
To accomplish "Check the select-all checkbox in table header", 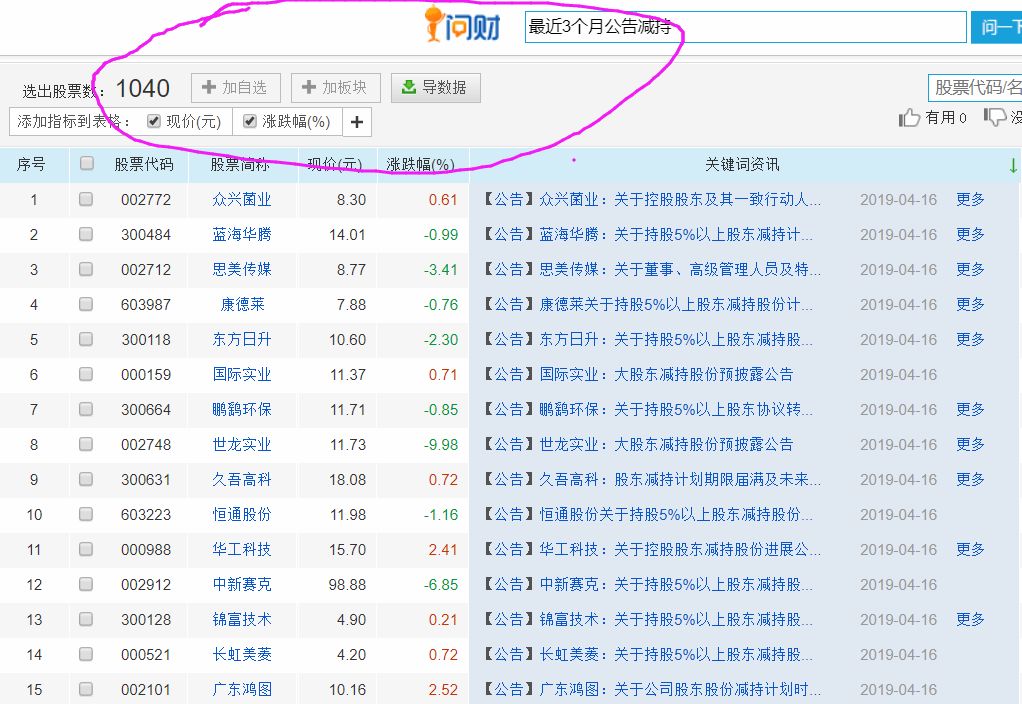I will (85, 163).
